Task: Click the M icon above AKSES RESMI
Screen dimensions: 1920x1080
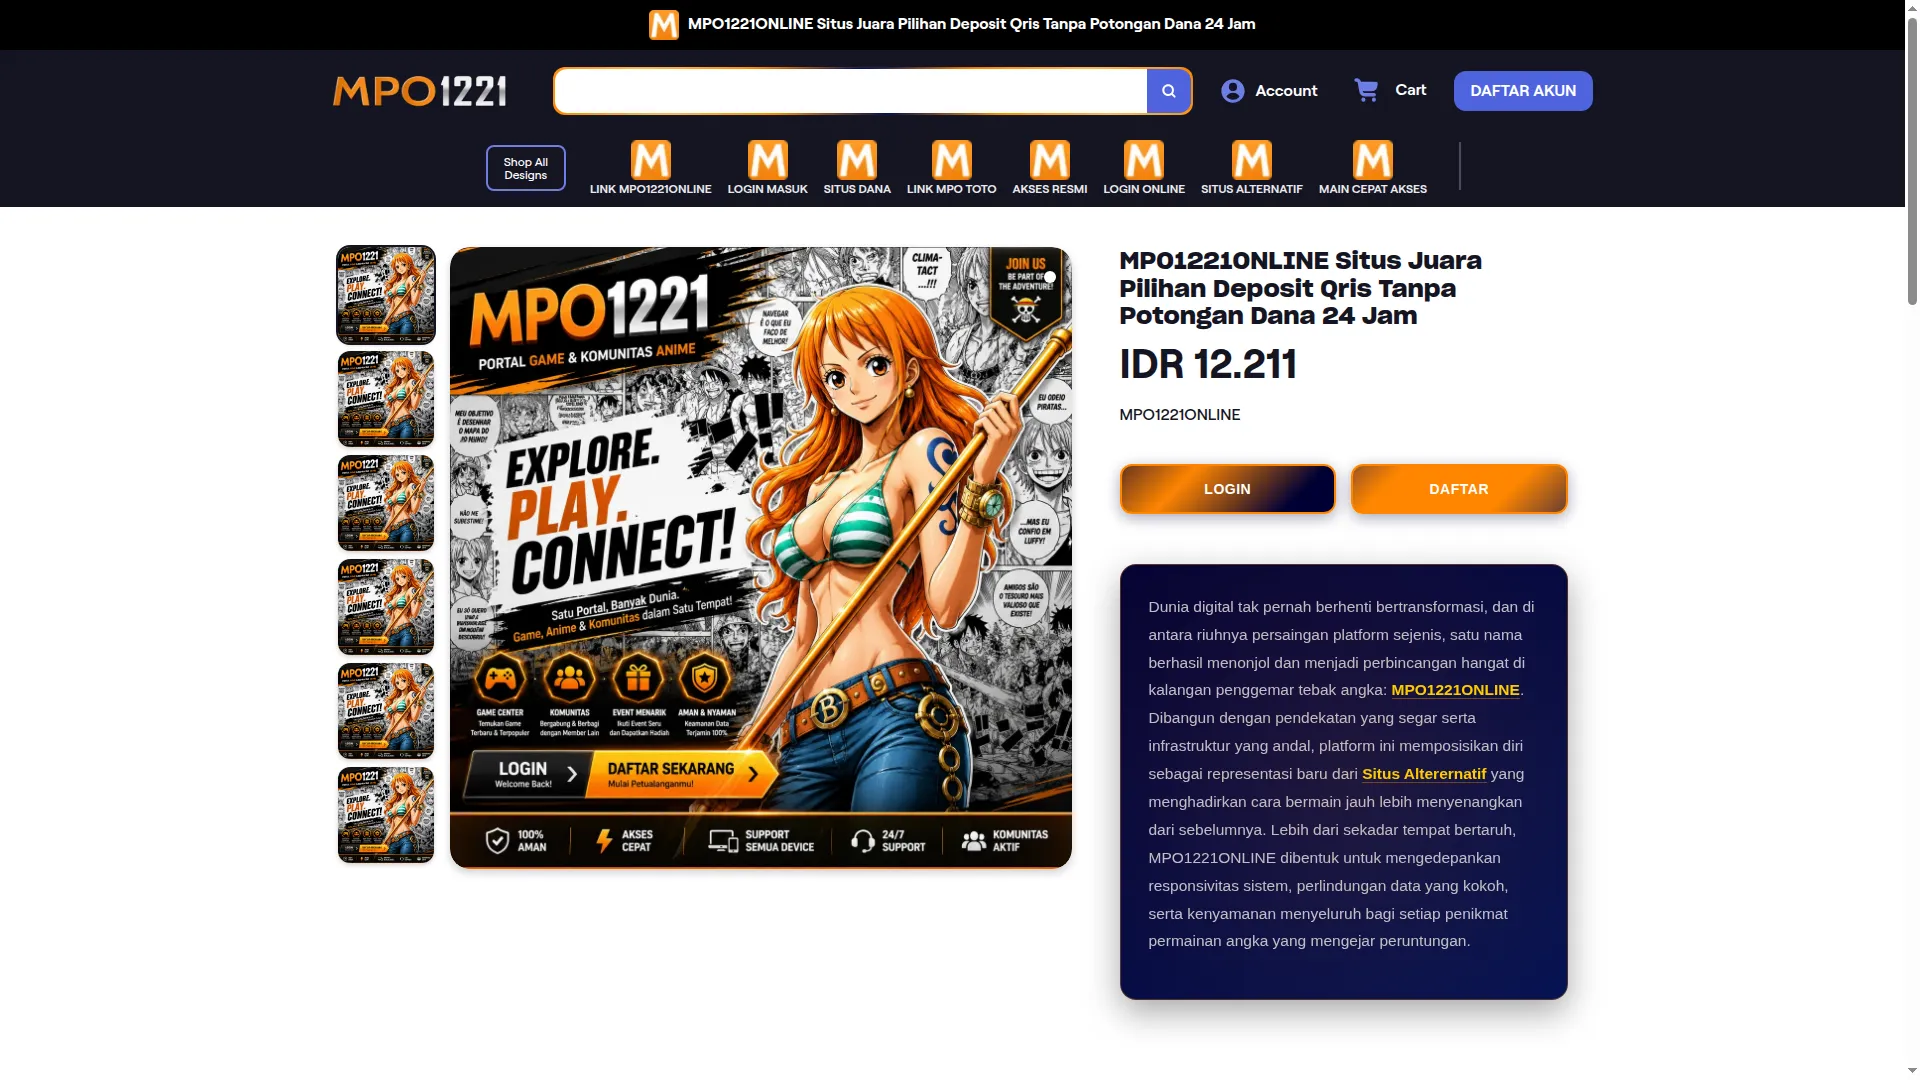Action: 1050,160
